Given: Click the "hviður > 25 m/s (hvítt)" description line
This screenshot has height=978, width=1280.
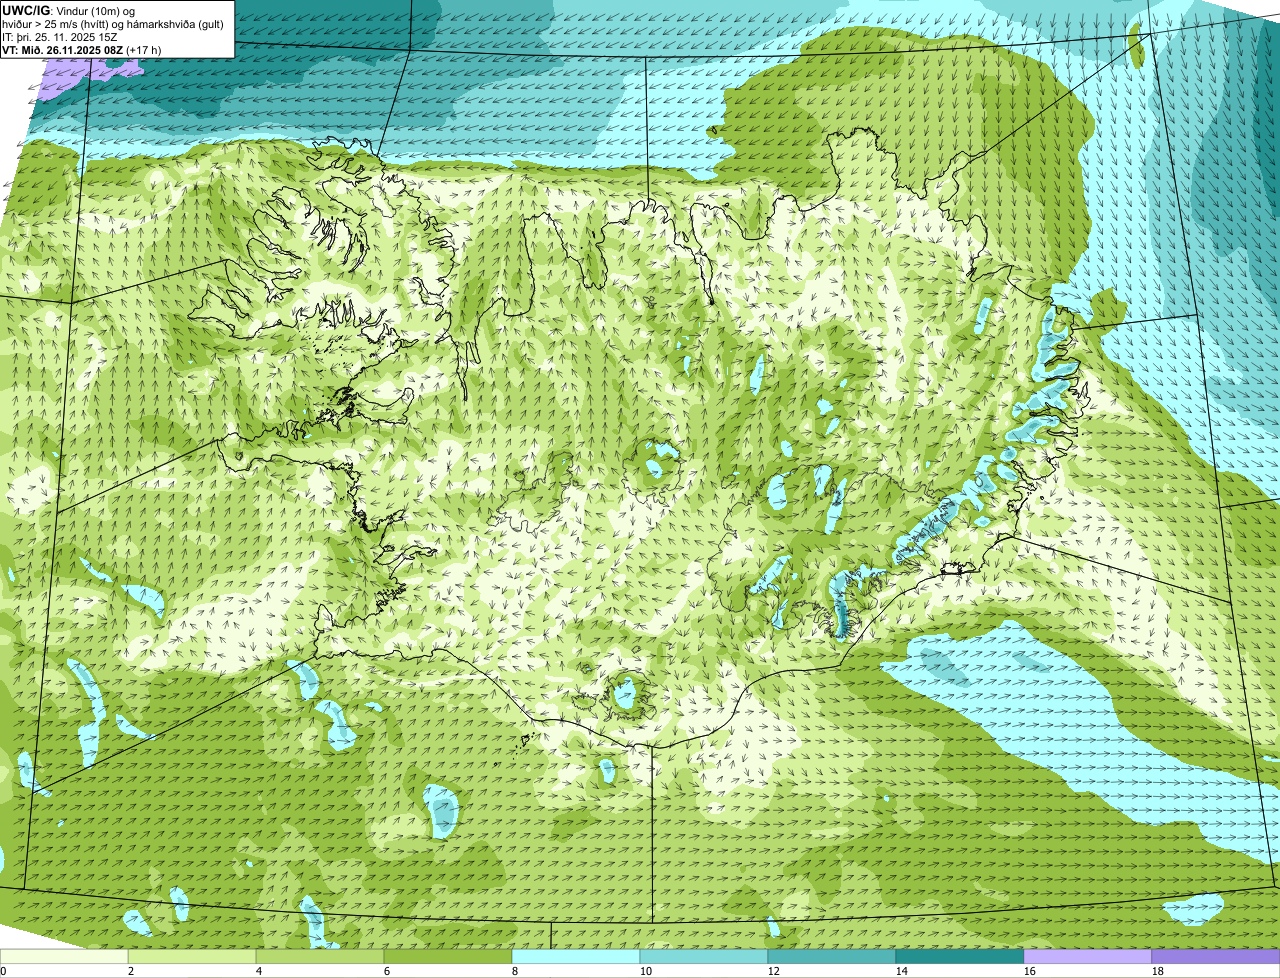Looking at the screenshot, I should (x=114, y=24).
